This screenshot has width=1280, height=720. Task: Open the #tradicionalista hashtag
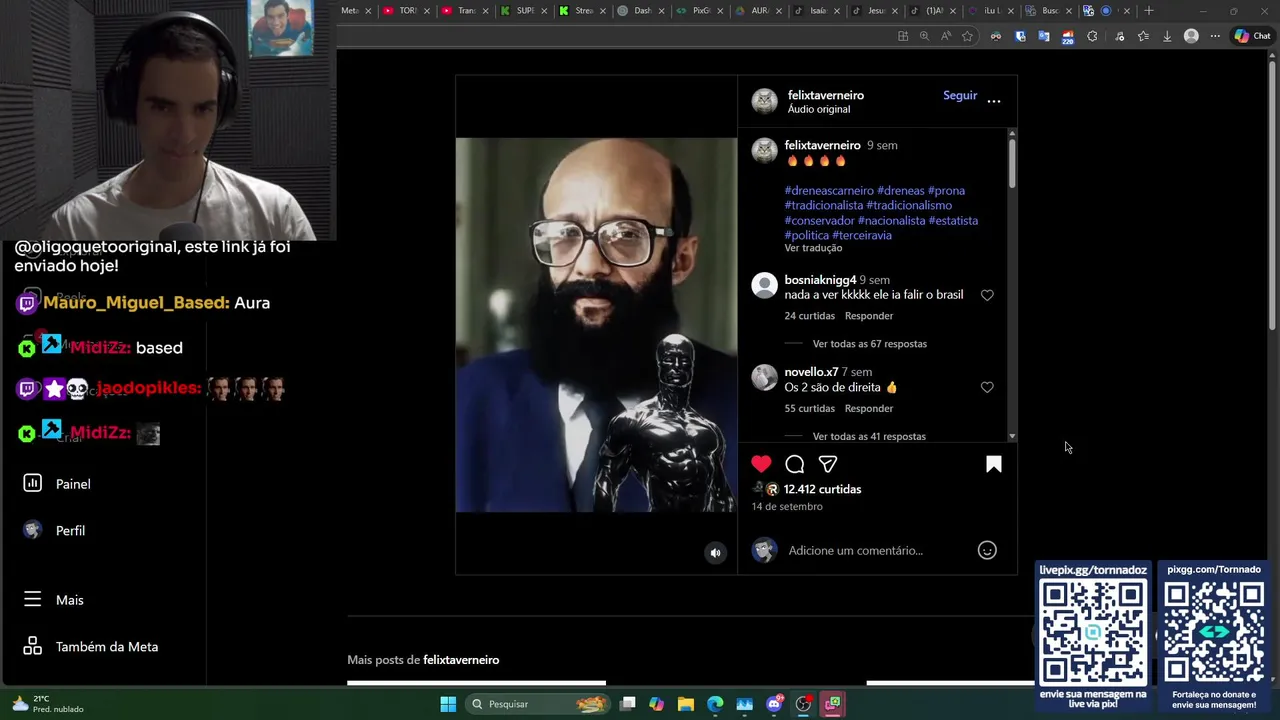[x=824, y=205]
